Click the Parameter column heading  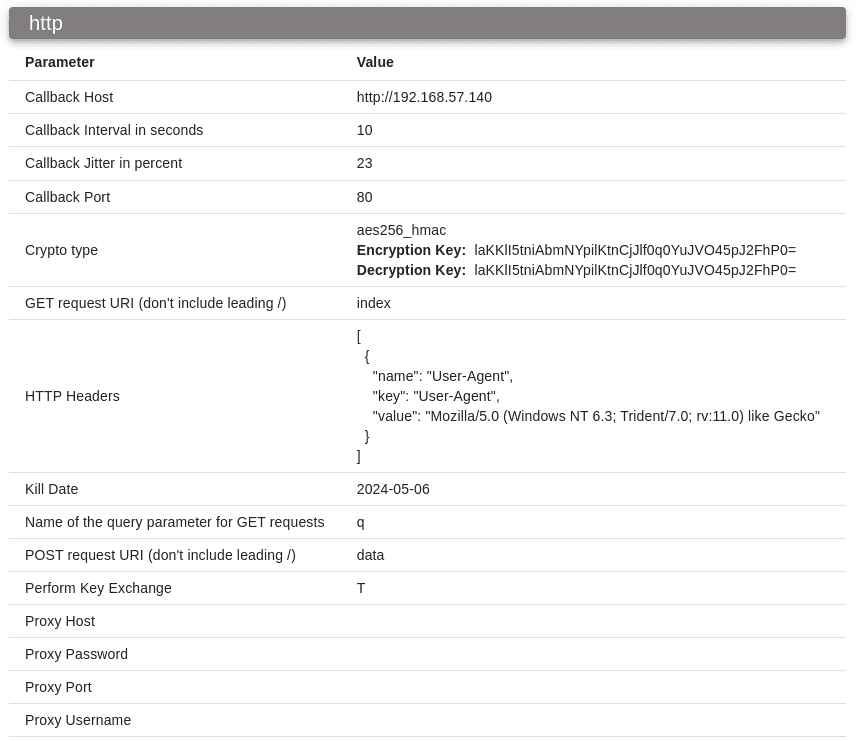coord(60,62)
